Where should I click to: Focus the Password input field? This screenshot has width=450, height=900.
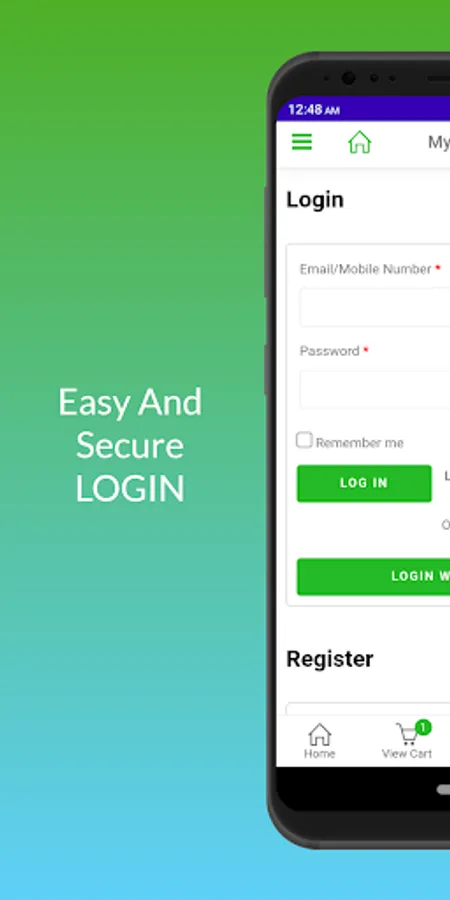[374, 389]
